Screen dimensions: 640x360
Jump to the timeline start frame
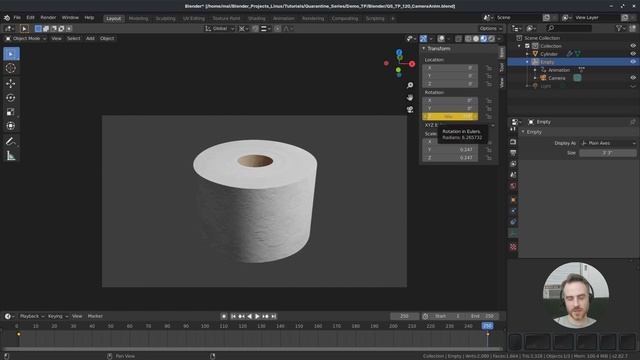click(x=233, y=316)
